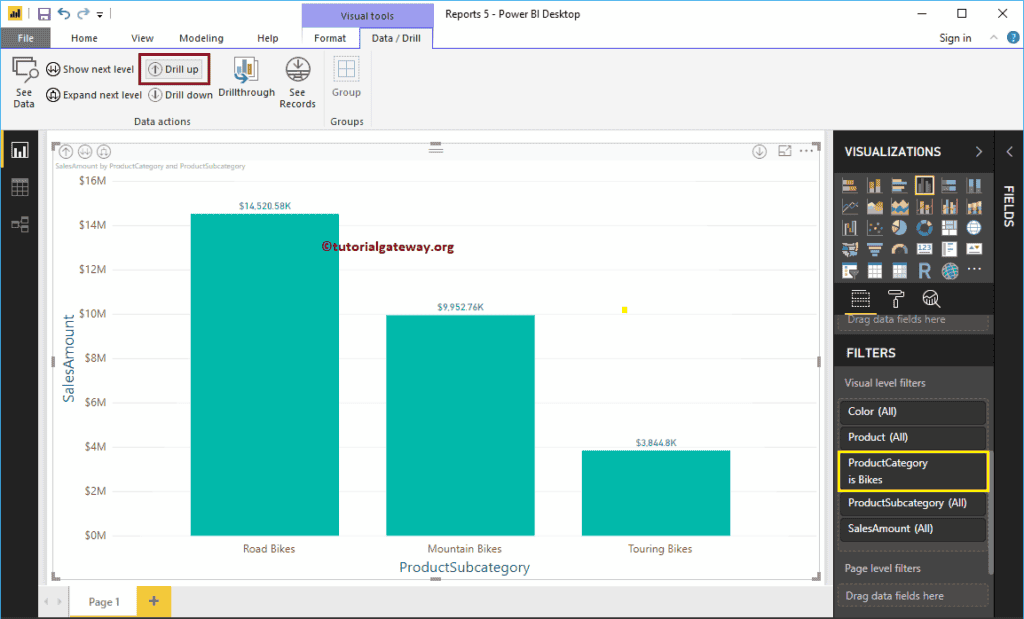Switch to the Modeling ribbon tab
Viewport: 1024px width, 619px height.
[x=201, y=38]
